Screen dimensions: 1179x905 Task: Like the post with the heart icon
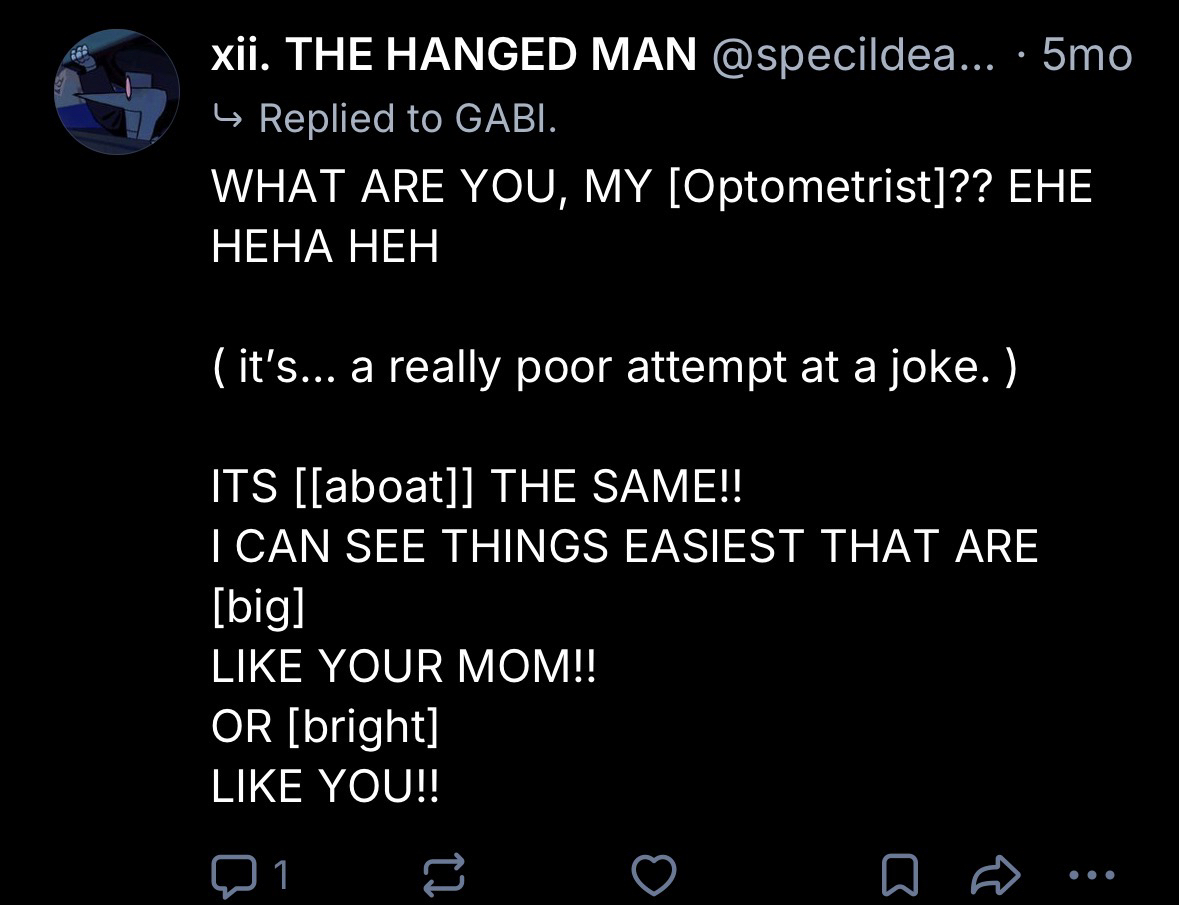(x=655, y=875)
